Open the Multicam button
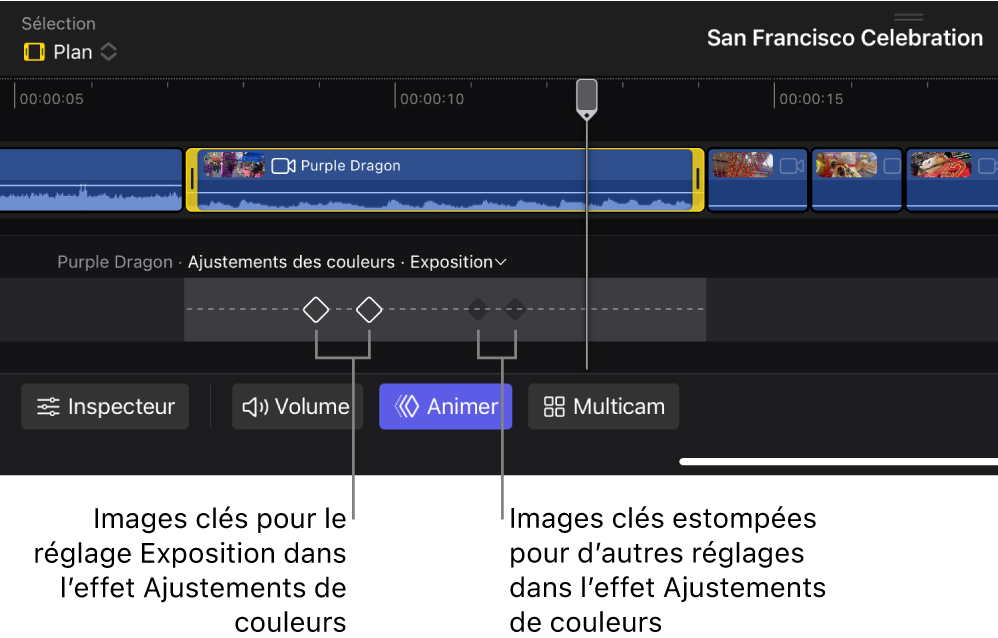998x638 pixels. (x=603, y=406)
